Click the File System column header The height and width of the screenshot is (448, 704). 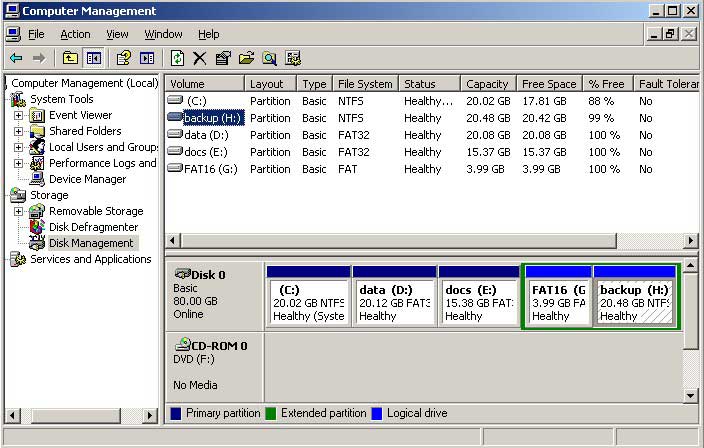pyautogui.click(x=365, y=84)
